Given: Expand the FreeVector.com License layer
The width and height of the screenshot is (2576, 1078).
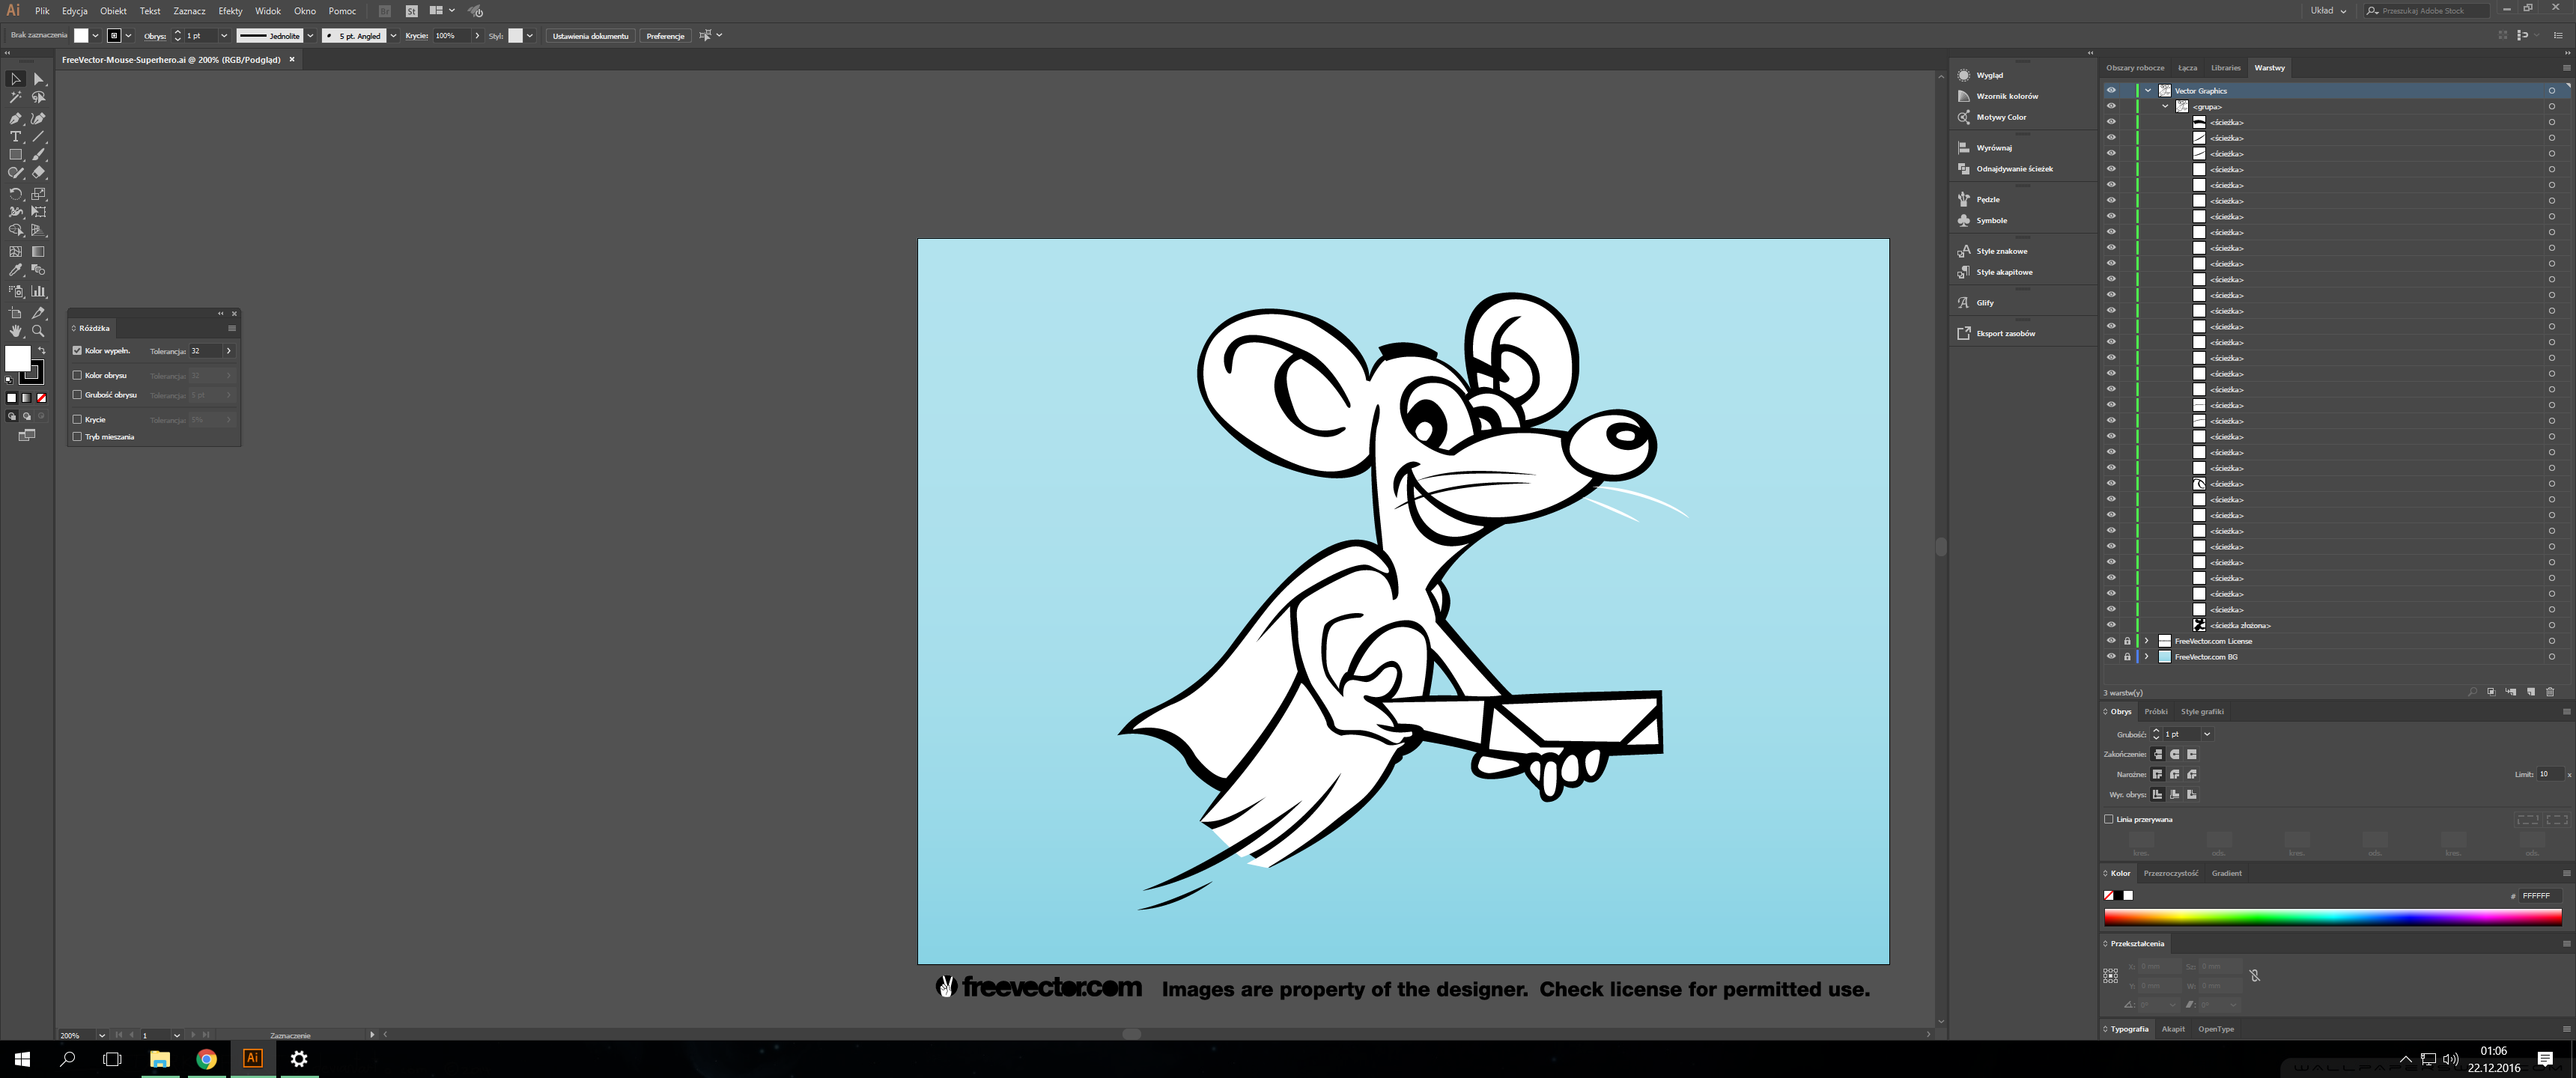Looking at the screenshot, I should point(2146,641).
